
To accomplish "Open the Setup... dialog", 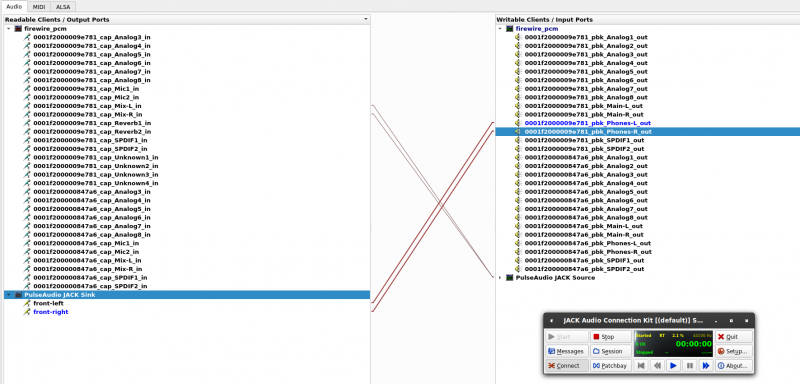I will click(x=734, y=351).
